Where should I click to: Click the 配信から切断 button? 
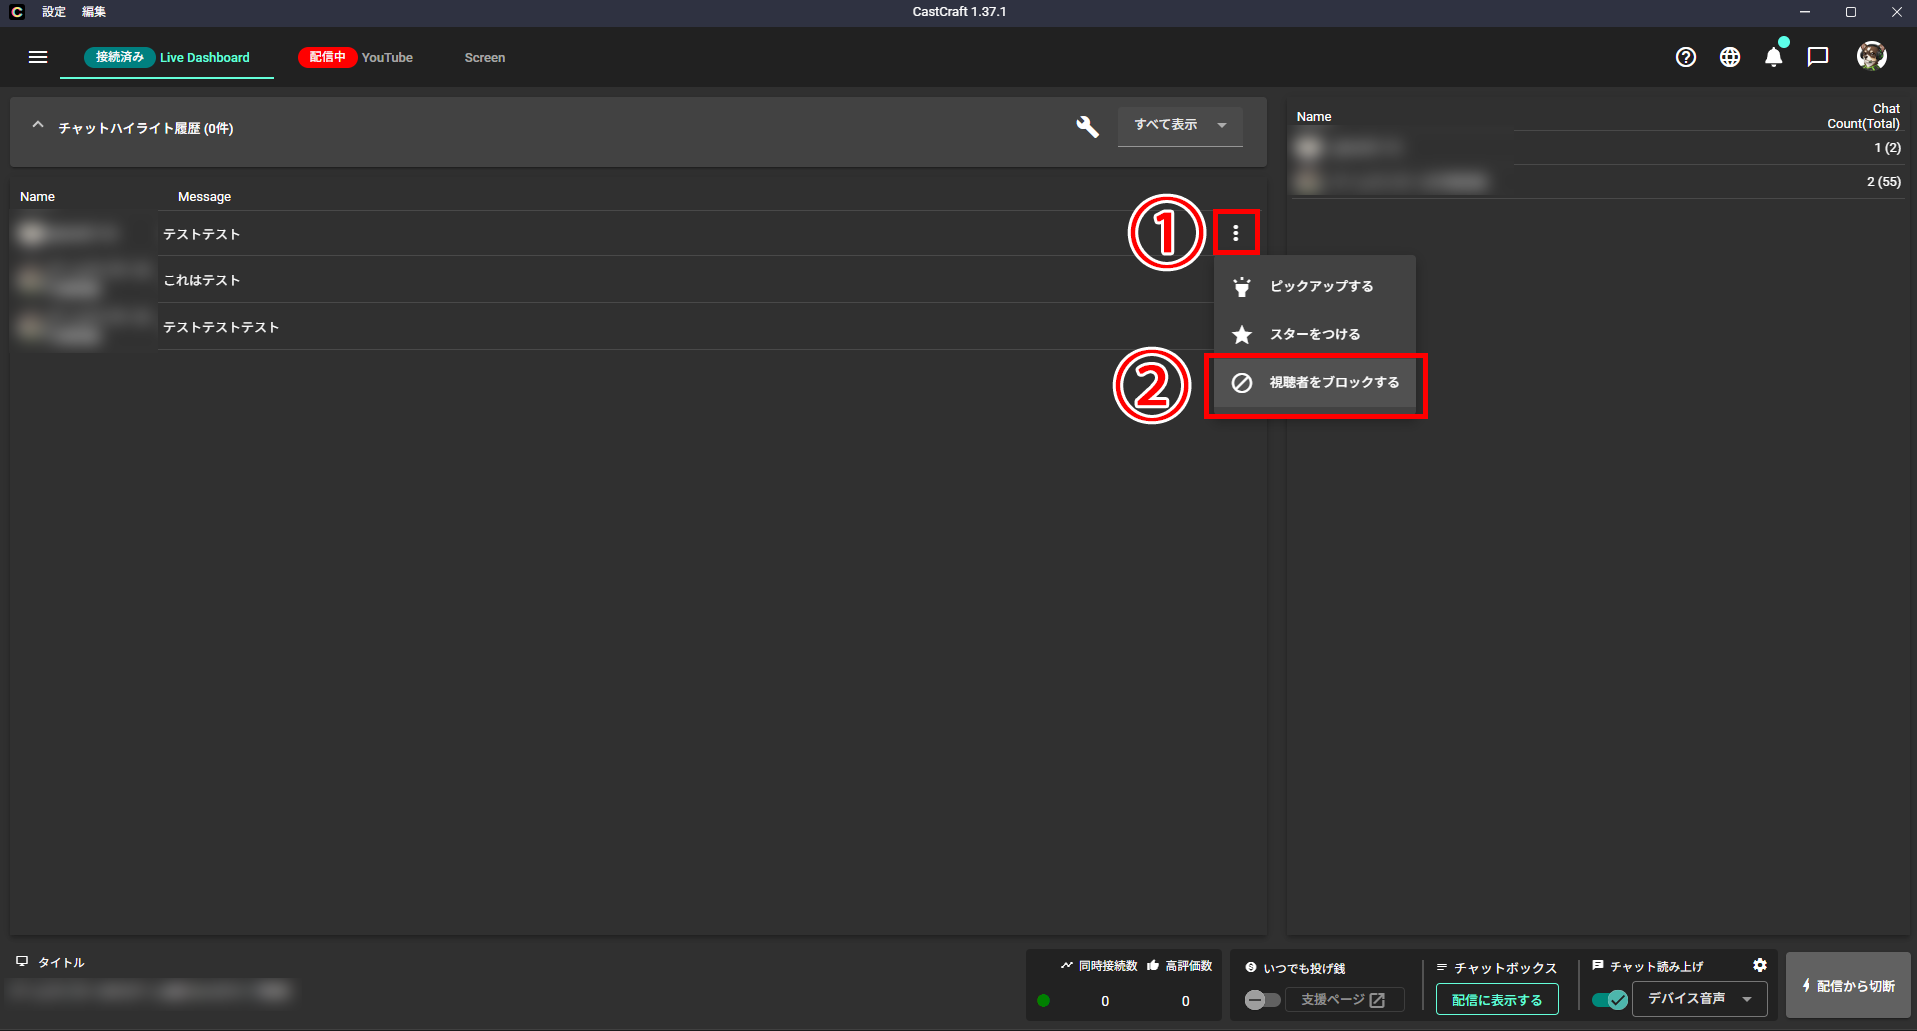click(x=1848, y=985)
